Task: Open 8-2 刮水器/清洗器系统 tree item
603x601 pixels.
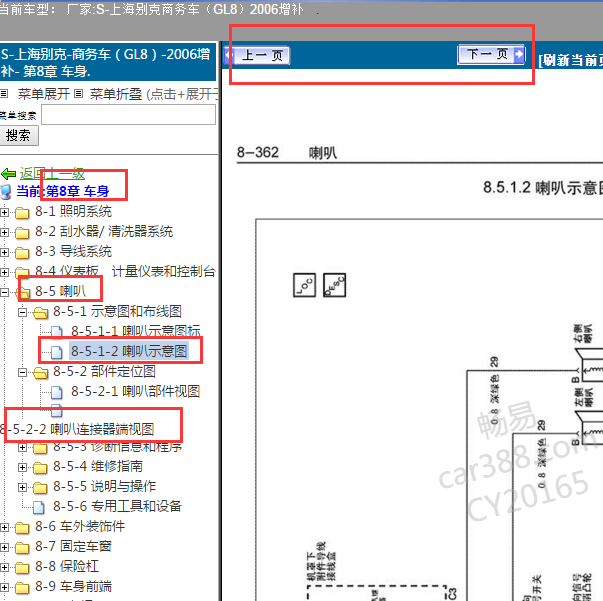Action: coord(104,231)
